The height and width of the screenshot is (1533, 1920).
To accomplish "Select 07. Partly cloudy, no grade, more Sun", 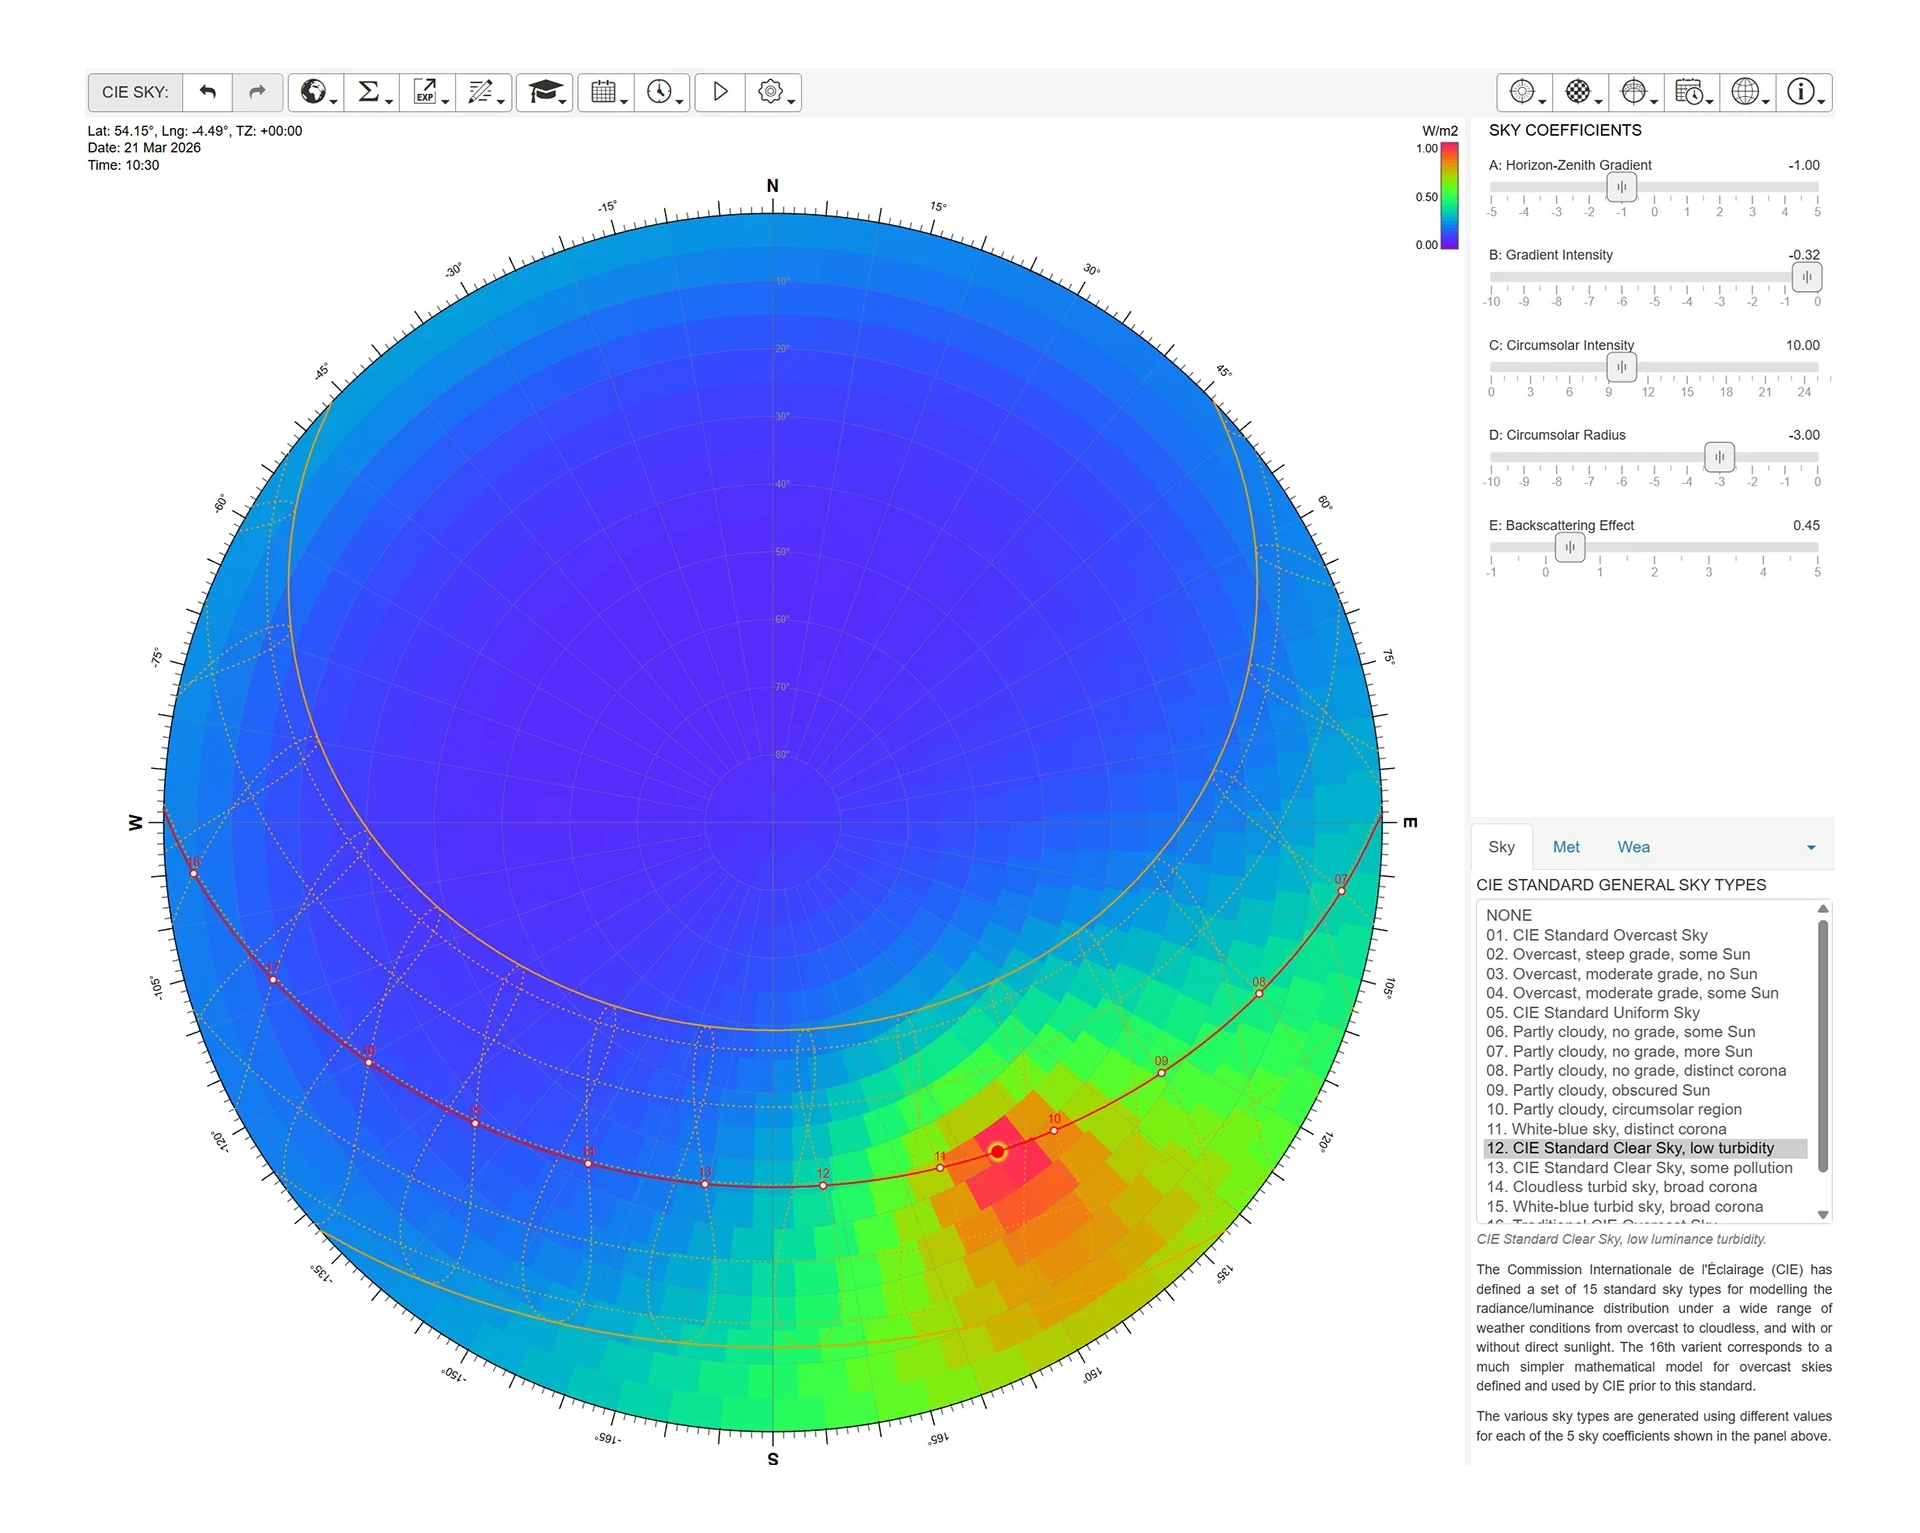I will [1646, 1051].
